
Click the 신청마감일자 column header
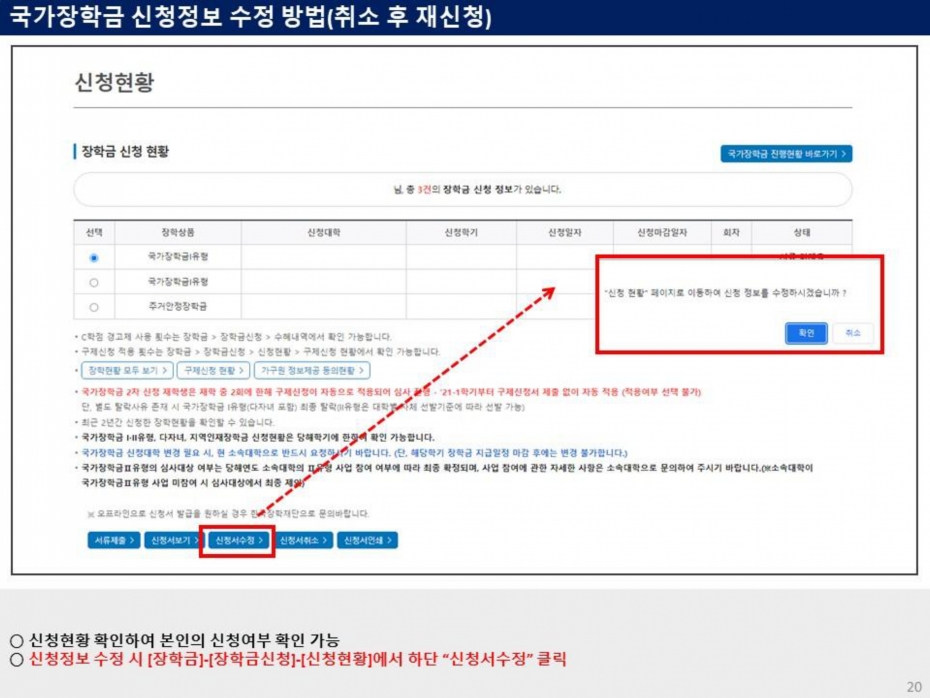click(662, 232)
